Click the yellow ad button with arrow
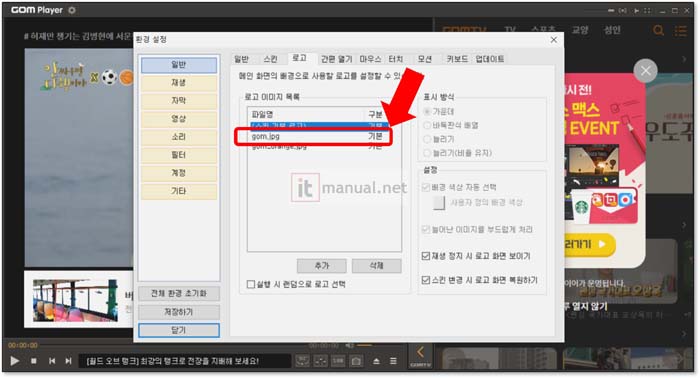 (x=590, y=244)
